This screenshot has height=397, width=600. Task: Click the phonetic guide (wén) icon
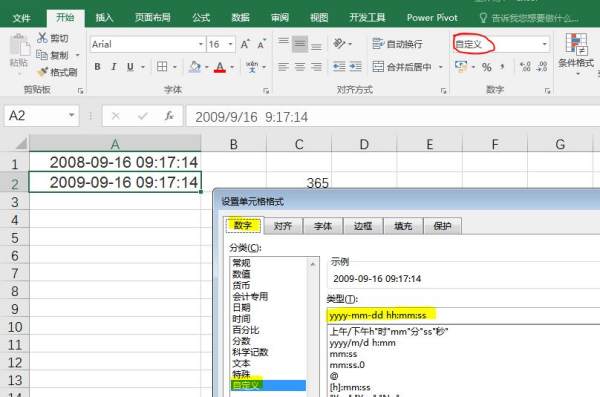(x=252, y=67)
